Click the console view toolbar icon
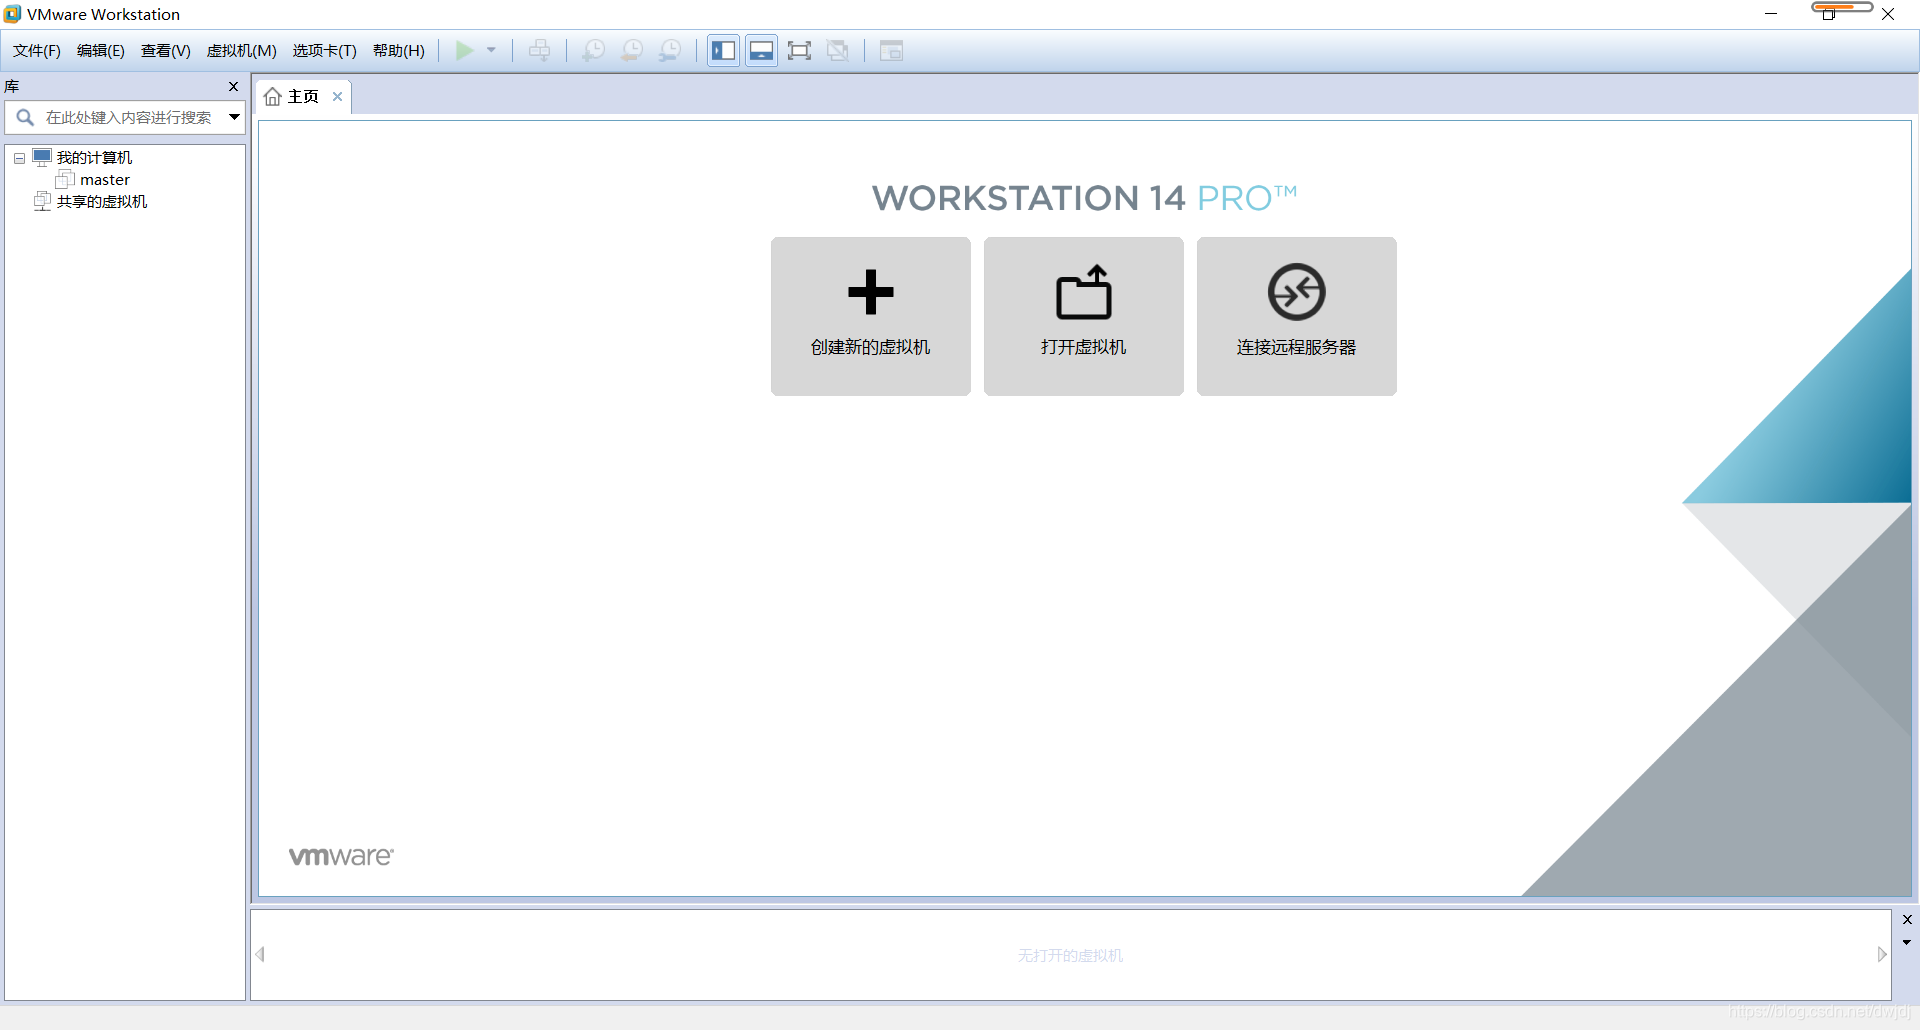This screenshot has width=1920, height=1030. (891, 50)
